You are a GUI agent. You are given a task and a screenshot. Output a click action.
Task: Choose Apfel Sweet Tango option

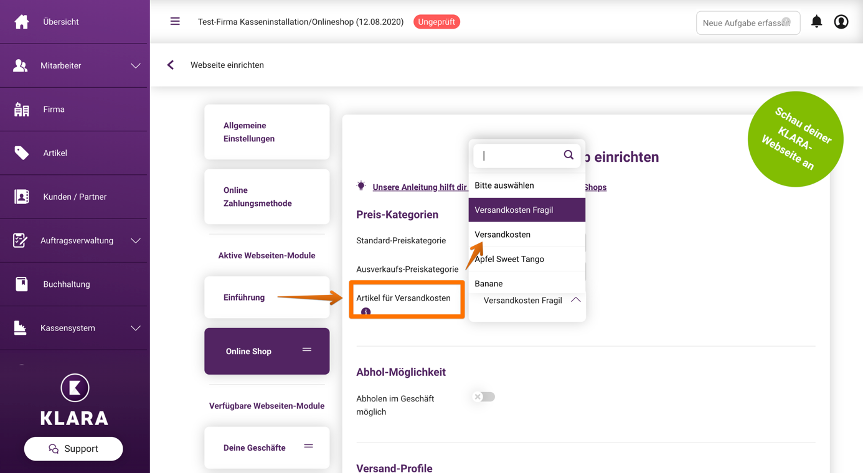click(527, 259)
